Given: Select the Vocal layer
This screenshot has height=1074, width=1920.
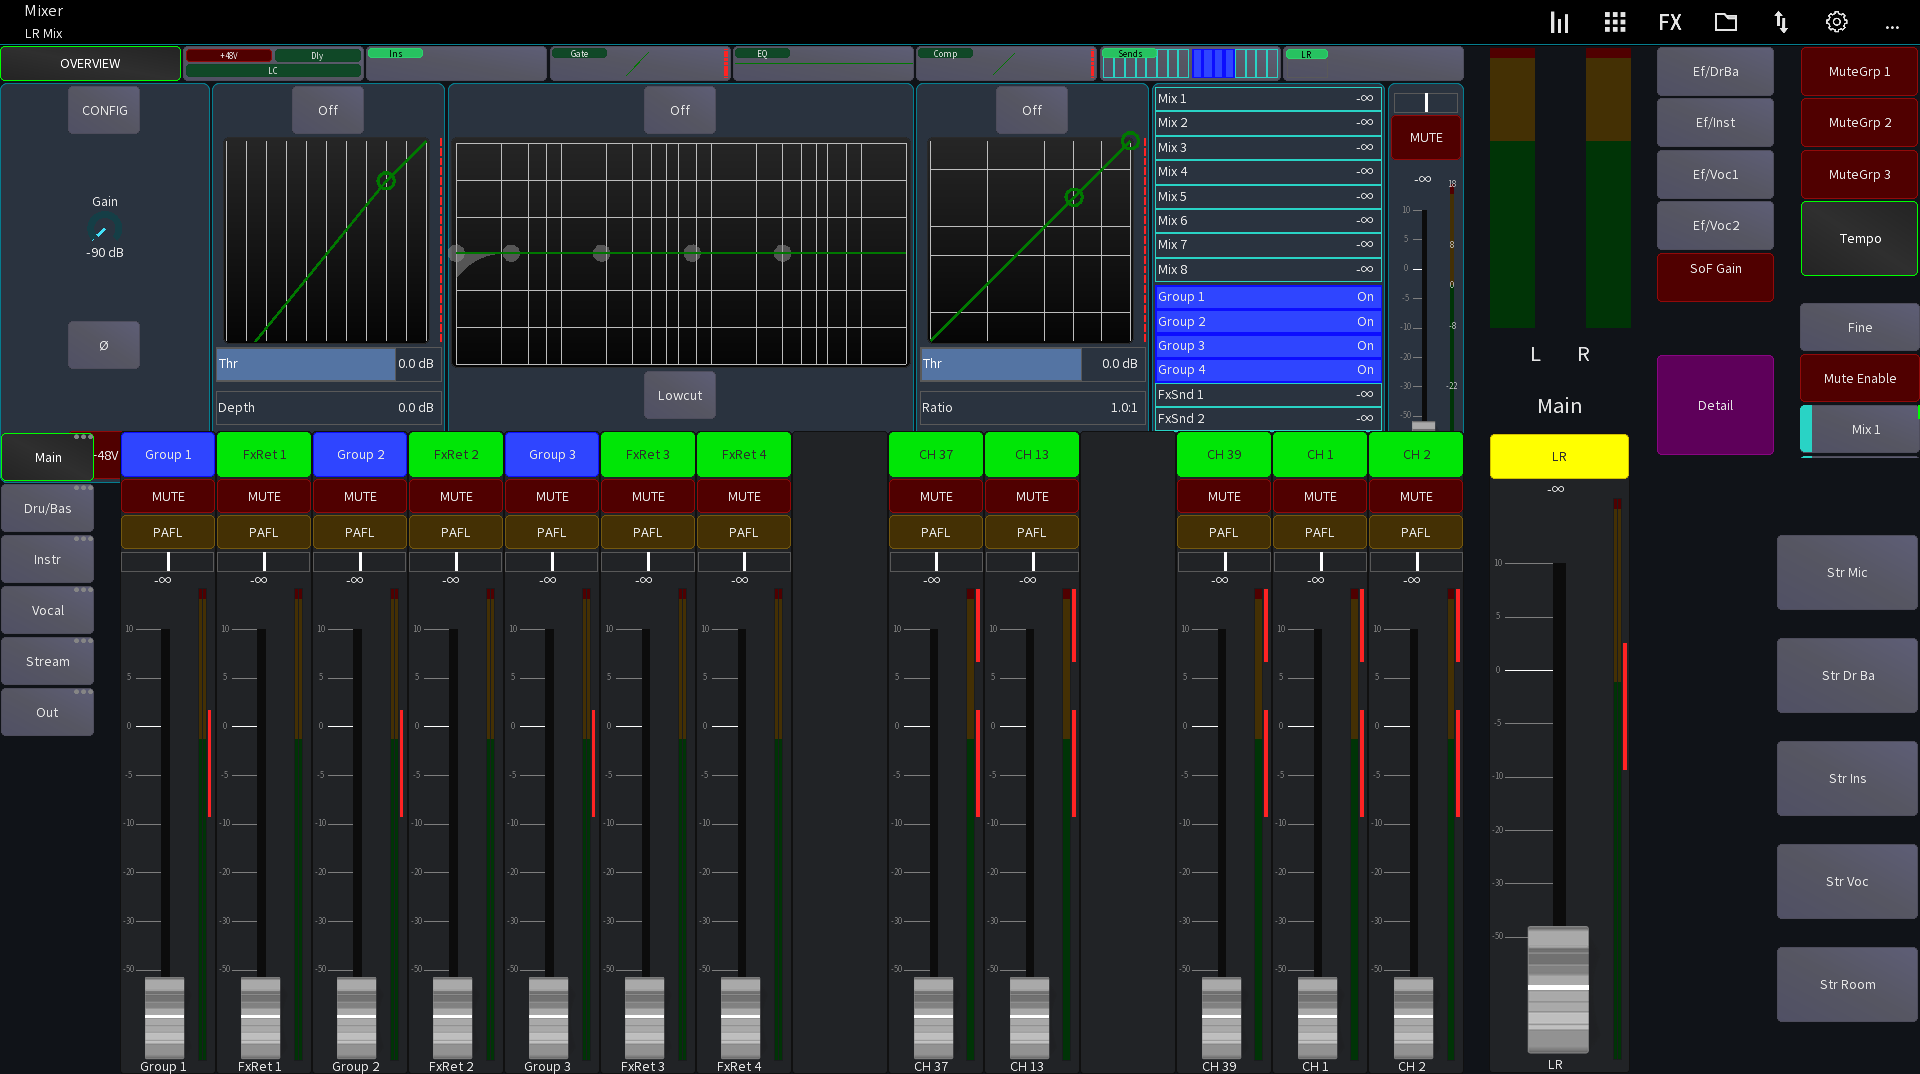Looking at the screenshot, I should 46,609.
